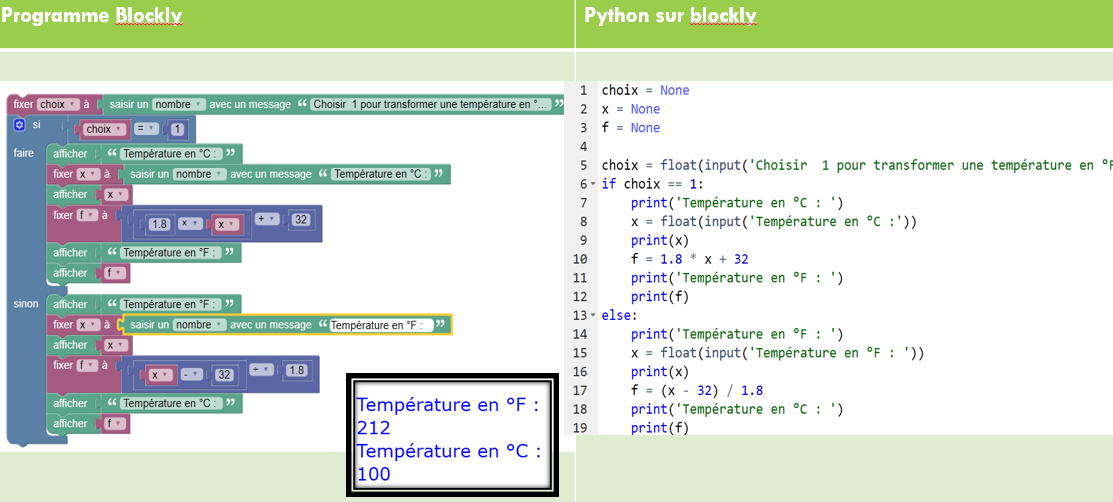Open the x variable dropdown in the x − 32 block

tap(158, 375)
